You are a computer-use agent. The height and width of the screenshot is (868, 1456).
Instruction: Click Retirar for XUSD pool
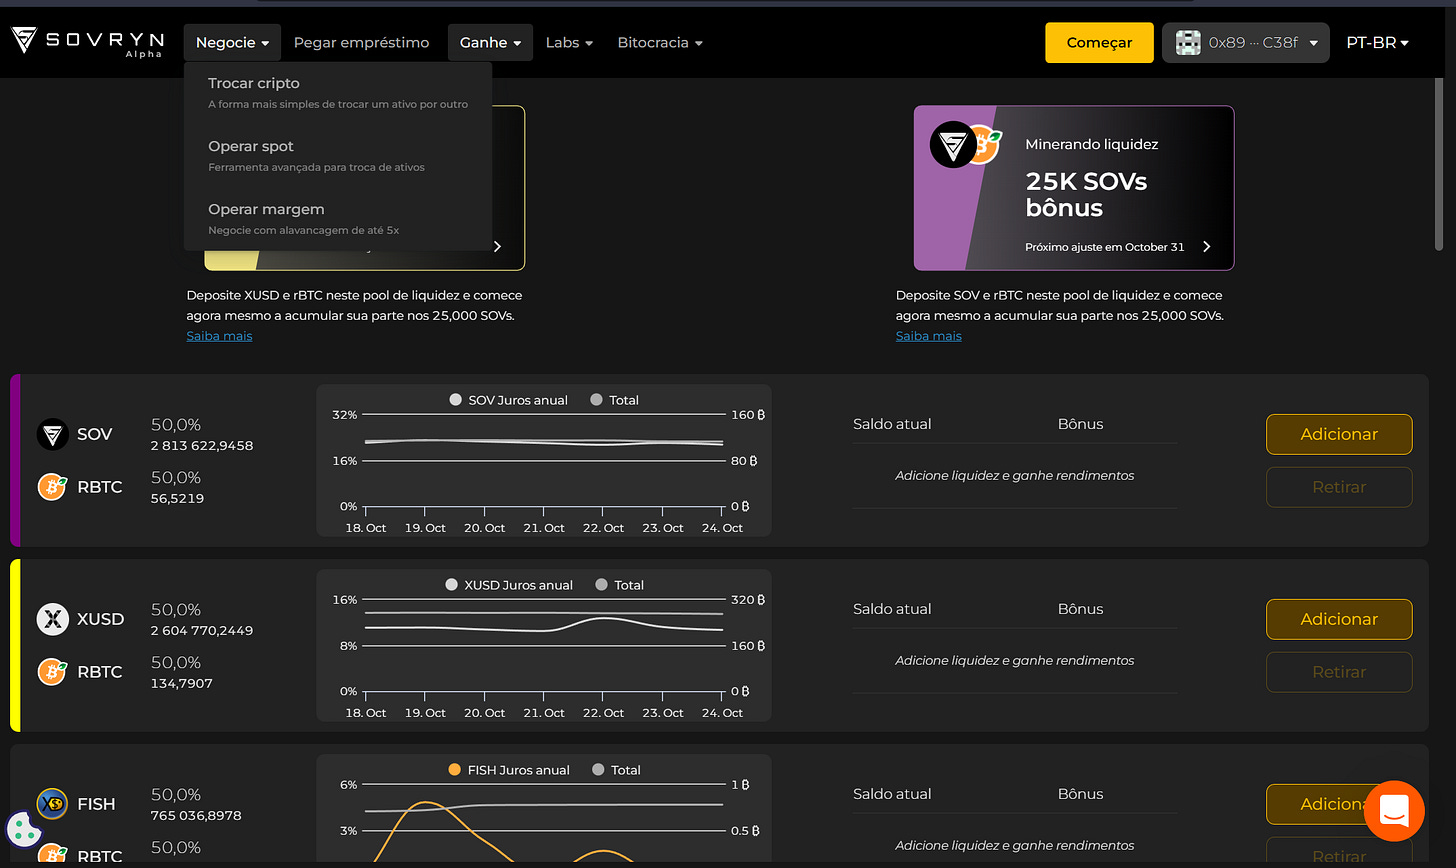click(1339, 672)
